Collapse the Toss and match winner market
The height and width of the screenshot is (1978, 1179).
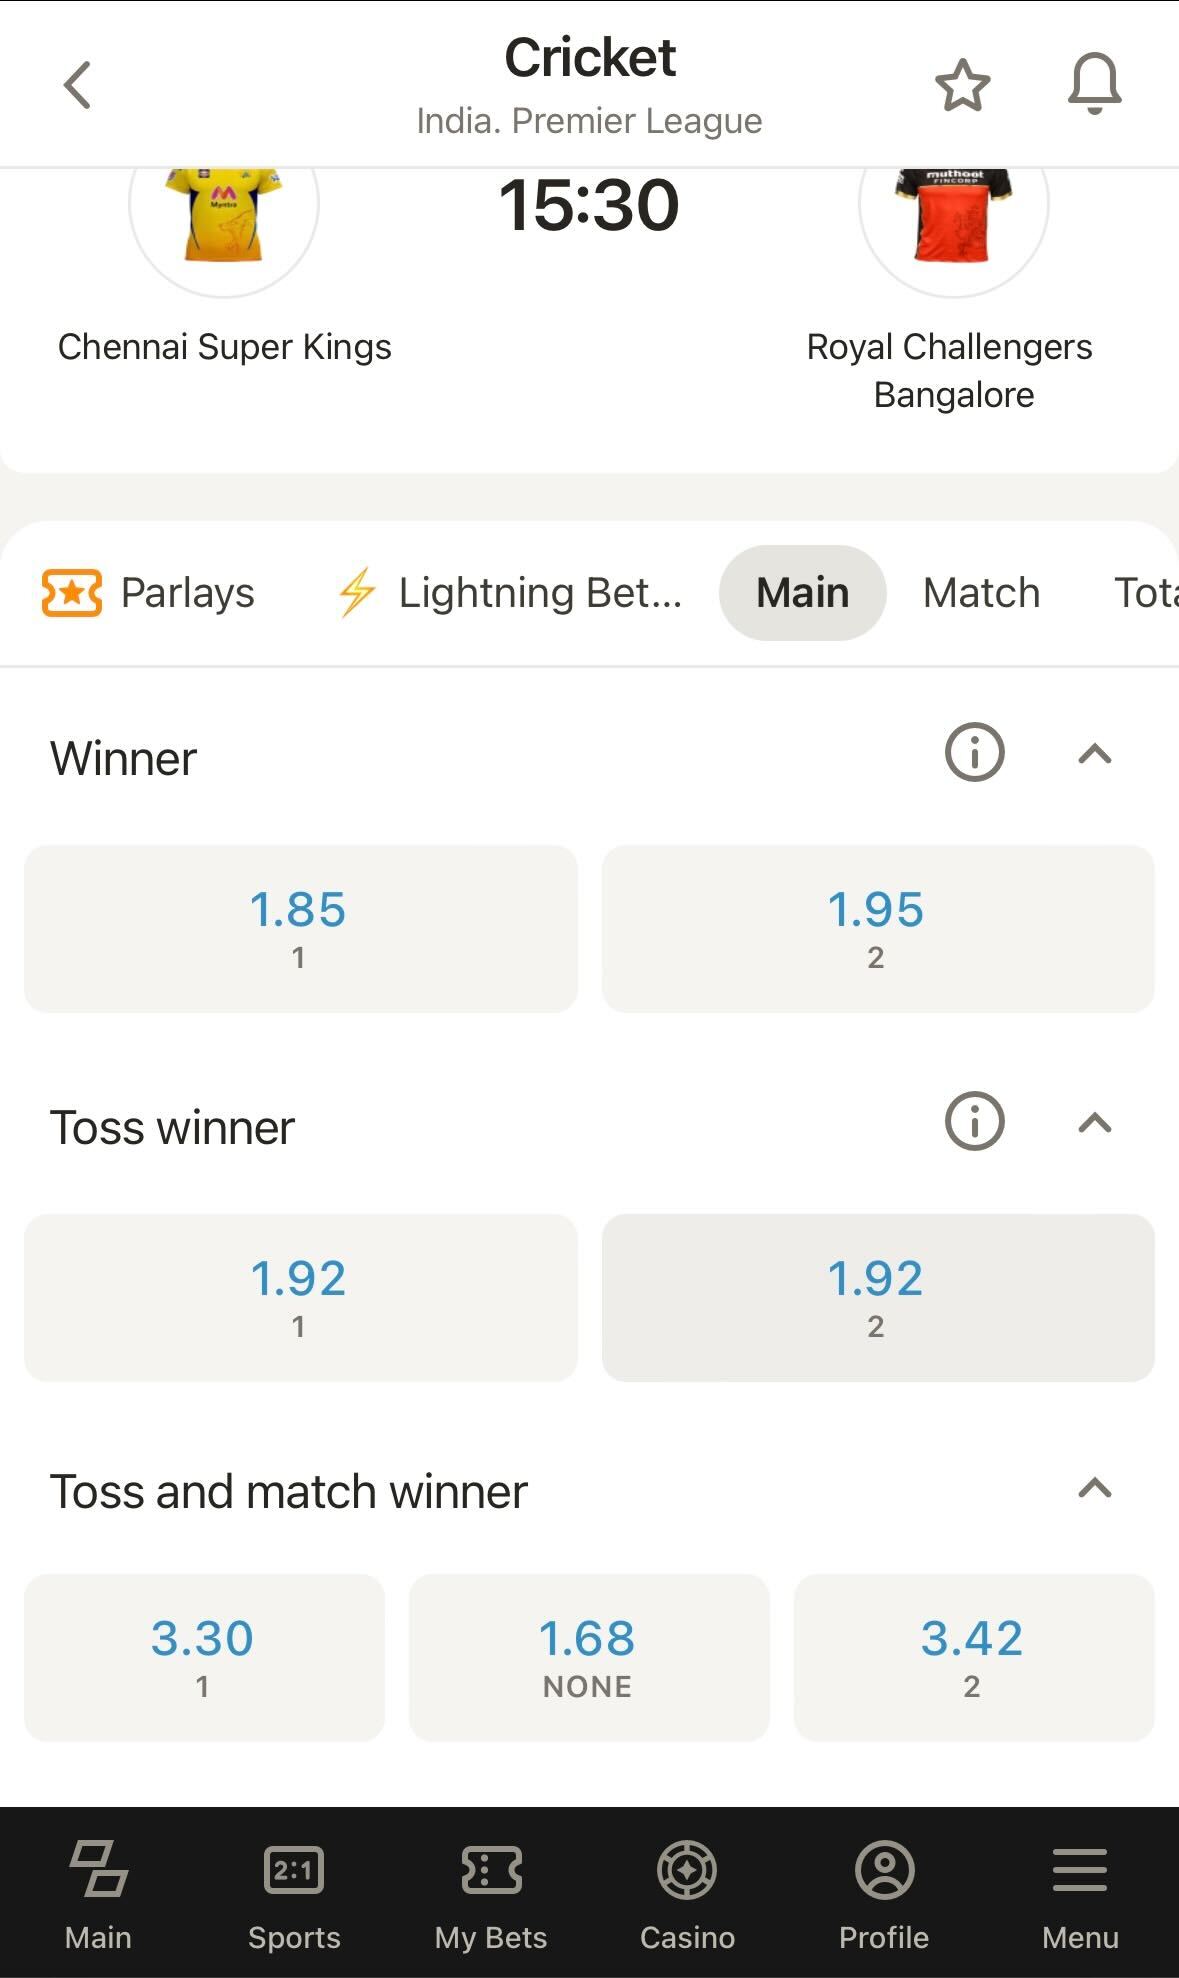[1097, 1490]
